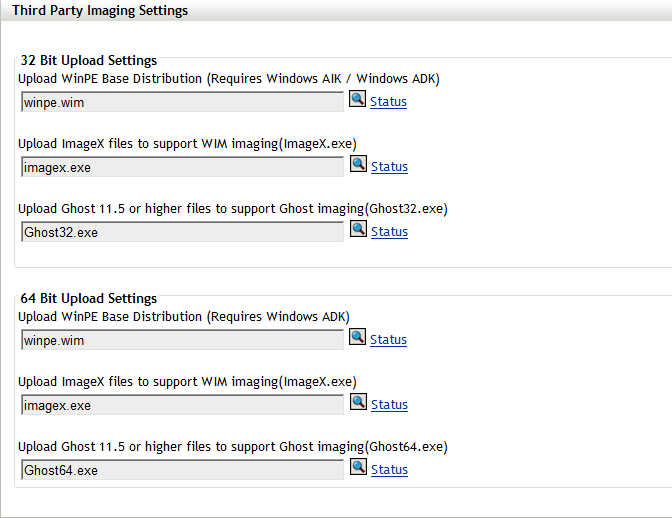
Task: Open Status link for 32-bit ImageX files
Action: [x=389, y=167]
